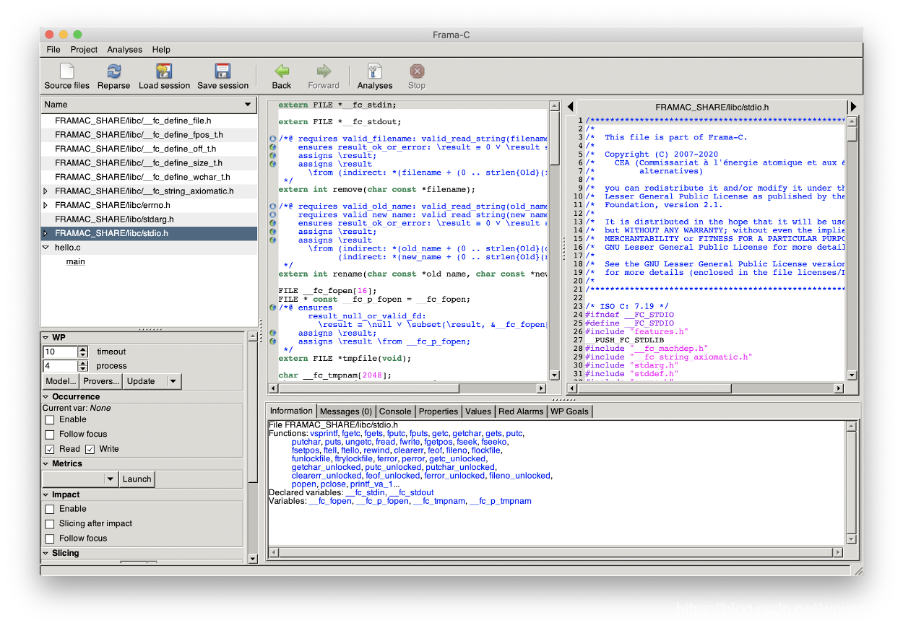
Task: Toggle Slicing after impact checkbox
Action: point(50,524)
